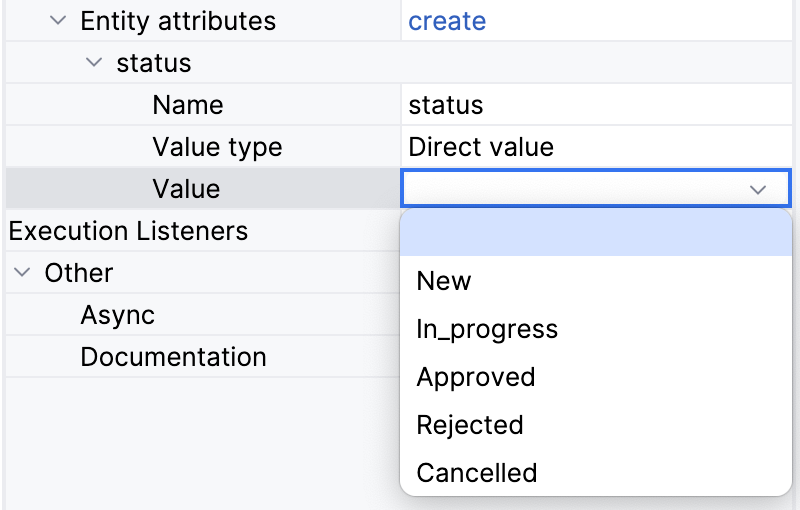The image size is (800, 510).
Task: Collapse the status attribute chevron
Action: point(95,63)
